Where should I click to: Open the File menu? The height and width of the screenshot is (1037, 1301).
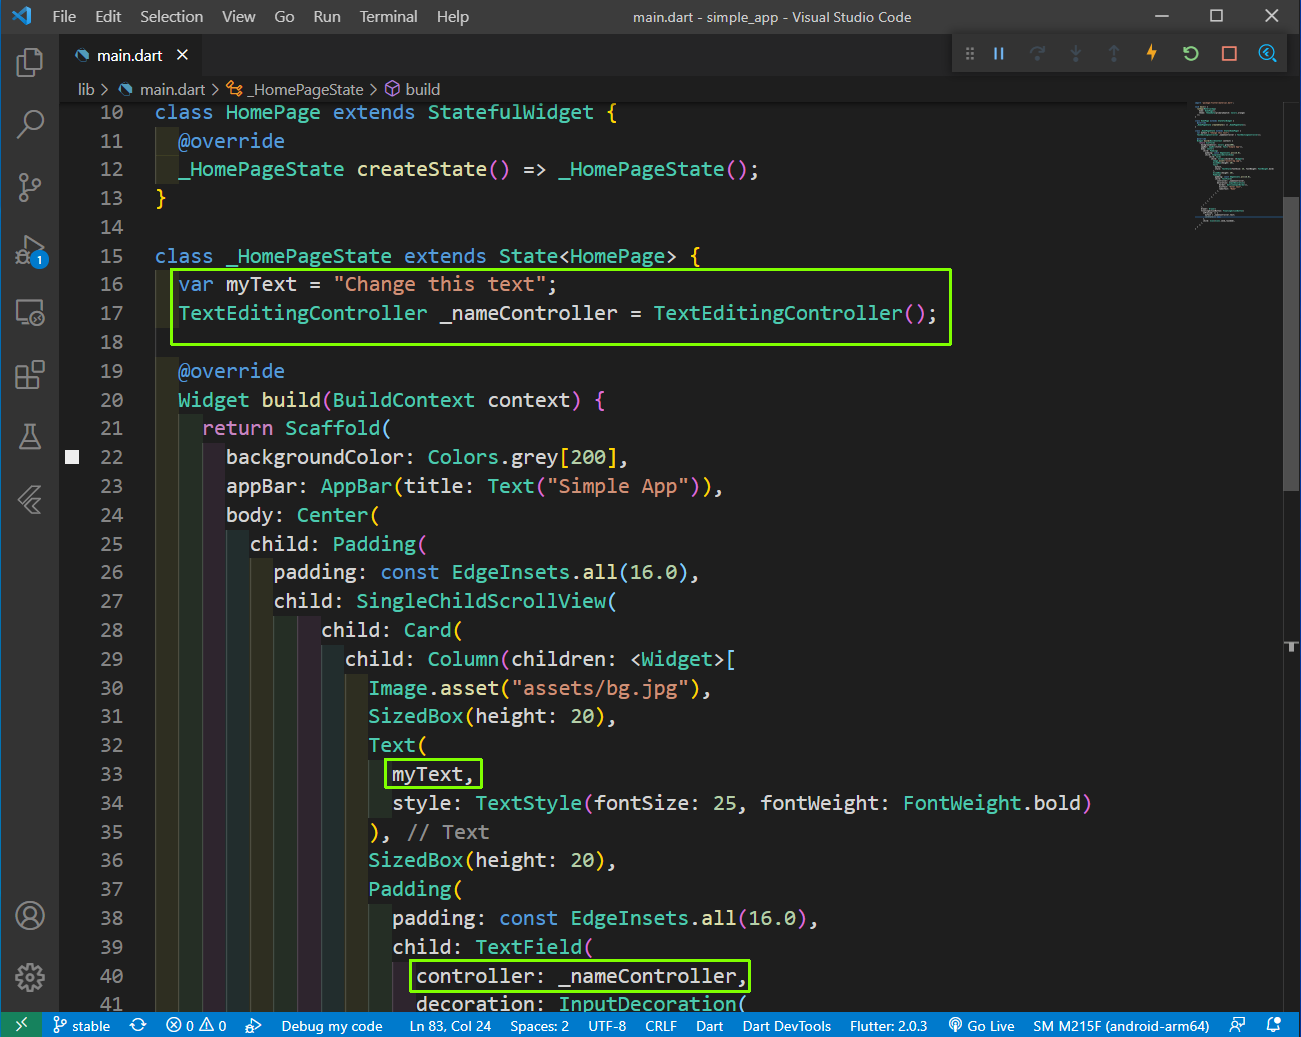pyautogui.click(x=64, y=17)
